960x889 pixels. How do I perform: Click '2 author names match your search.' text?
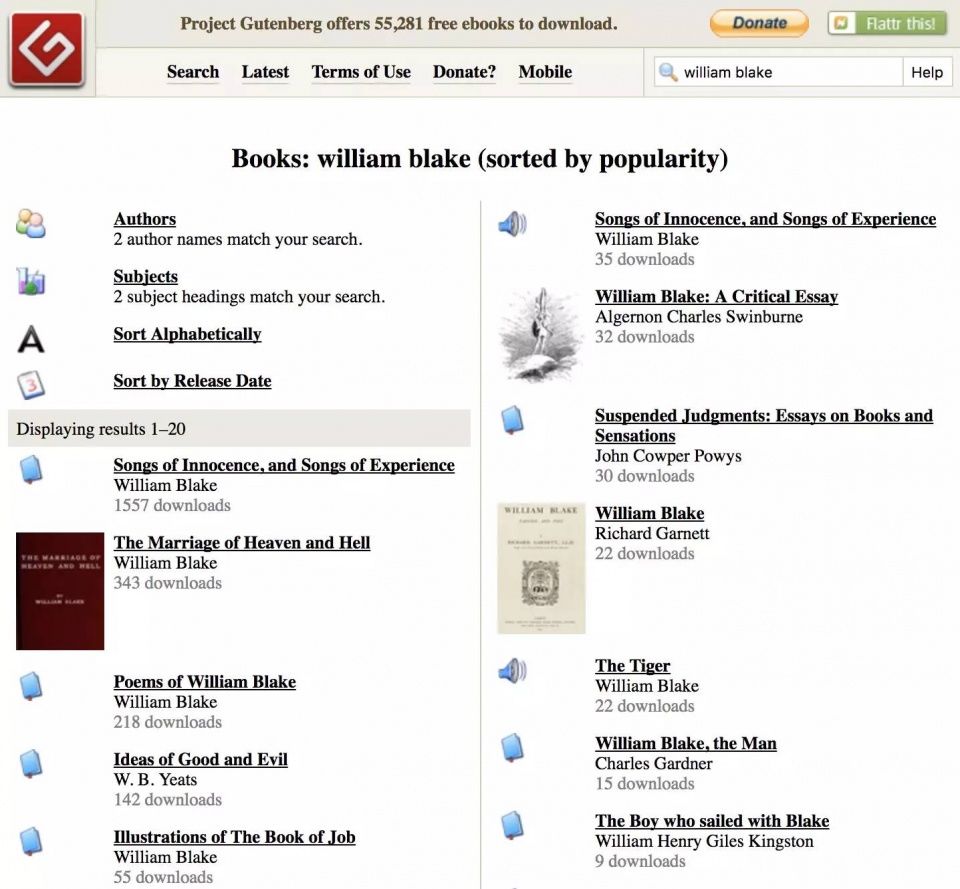tap(238, 239)
